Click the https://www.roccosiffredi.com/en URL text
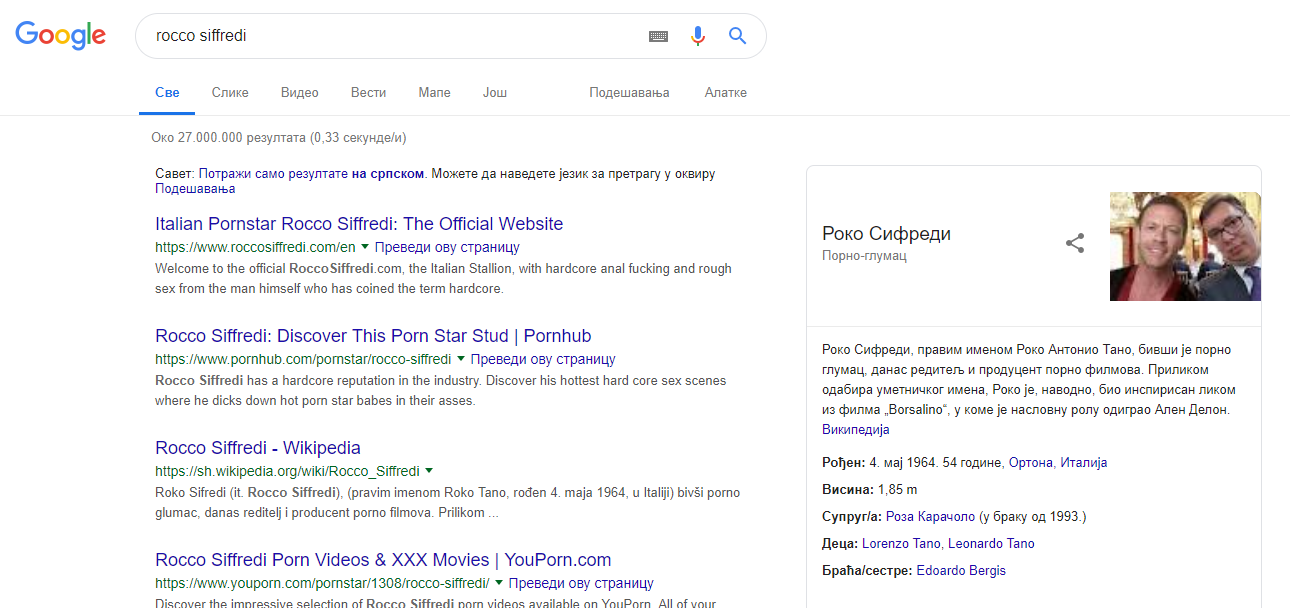The height and width of the screenshot is (608, 1290). 255,247
